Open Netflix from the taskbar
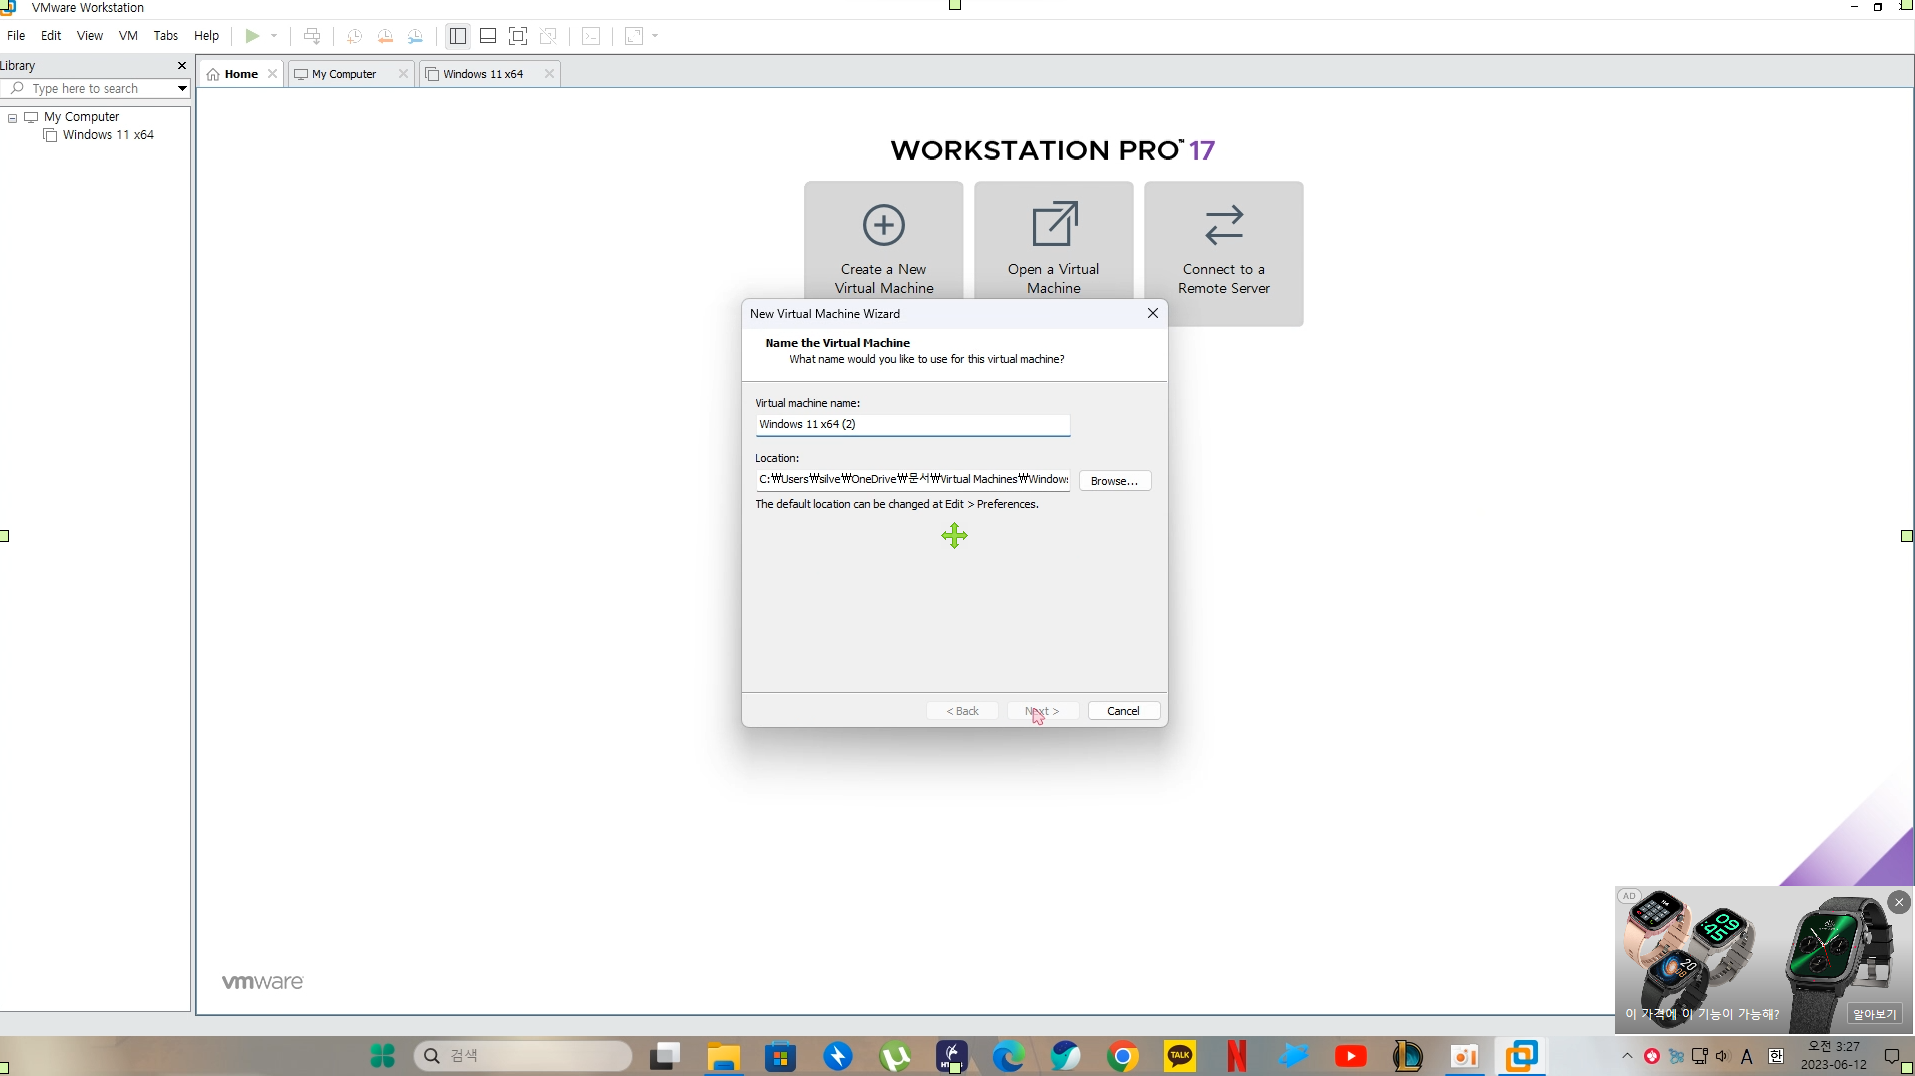Image resolution: width=1915 pixels, height=1076 pixels. tap(1237, 1056)
